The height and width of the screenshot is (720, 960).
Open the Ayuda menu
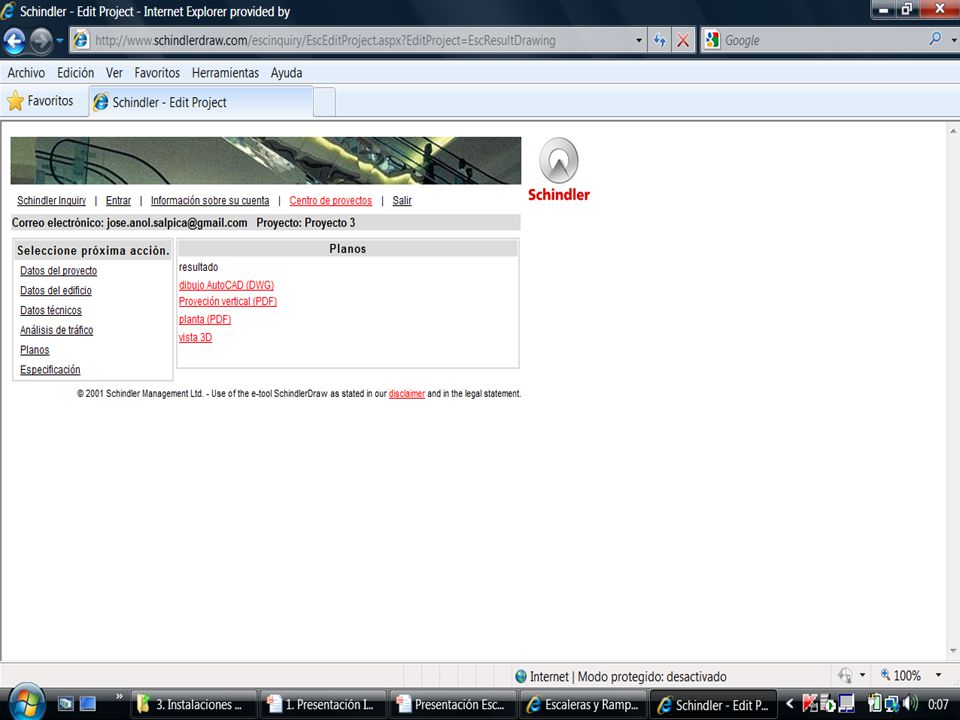click(x=287, y=73)
